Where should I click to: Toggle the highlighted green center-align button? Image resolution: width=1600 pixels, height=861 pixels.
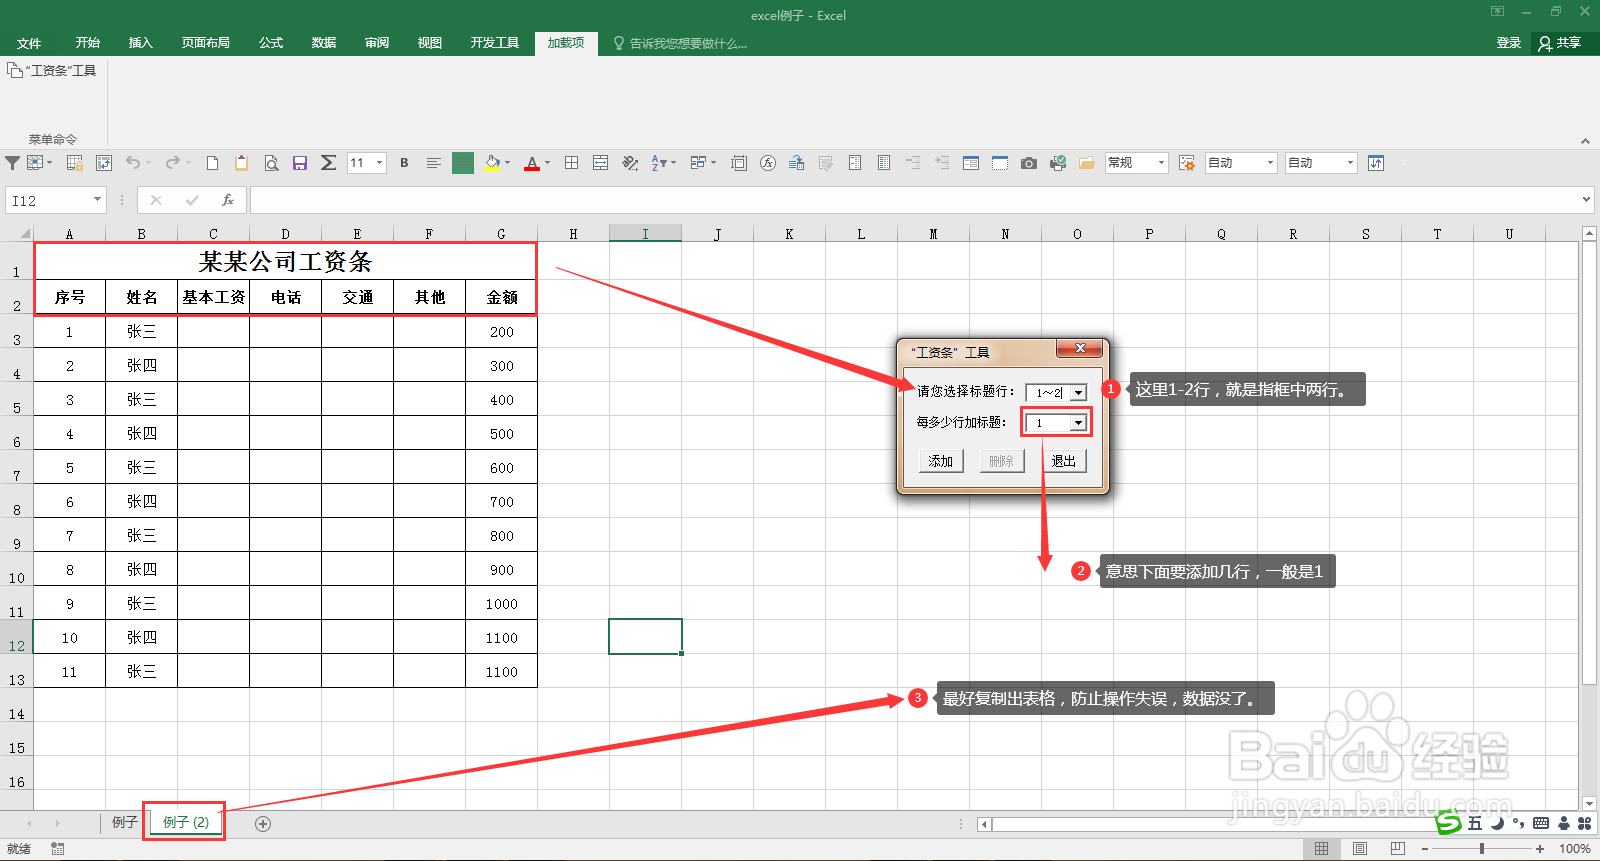463,163
